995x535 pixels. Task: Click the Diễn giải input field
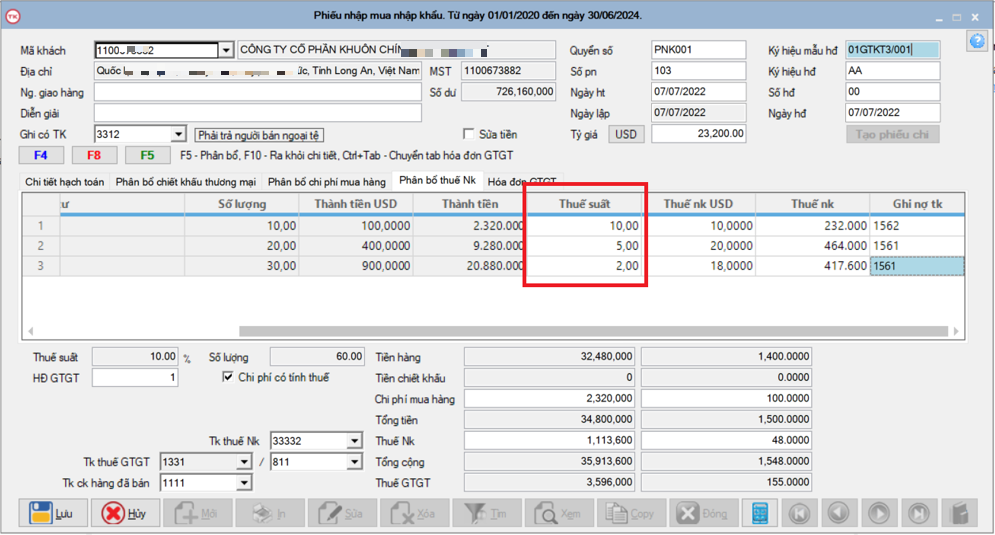click(257, 113)
